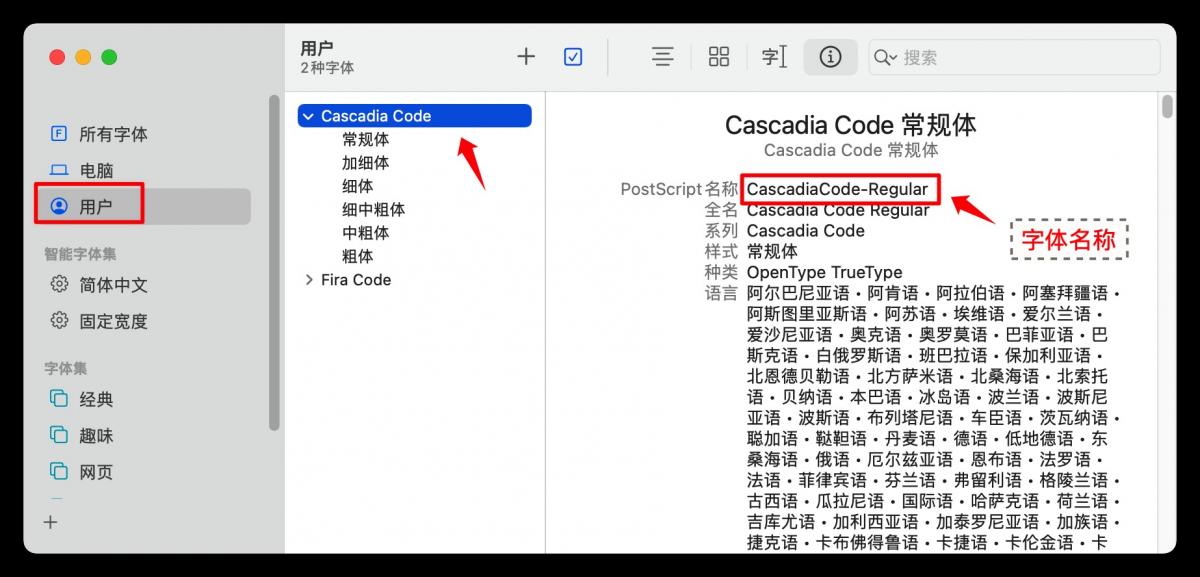The width and height of the screenshot is (1200, 577).
Task: Click the collection icon beside 网页
Action: (59, 472)
